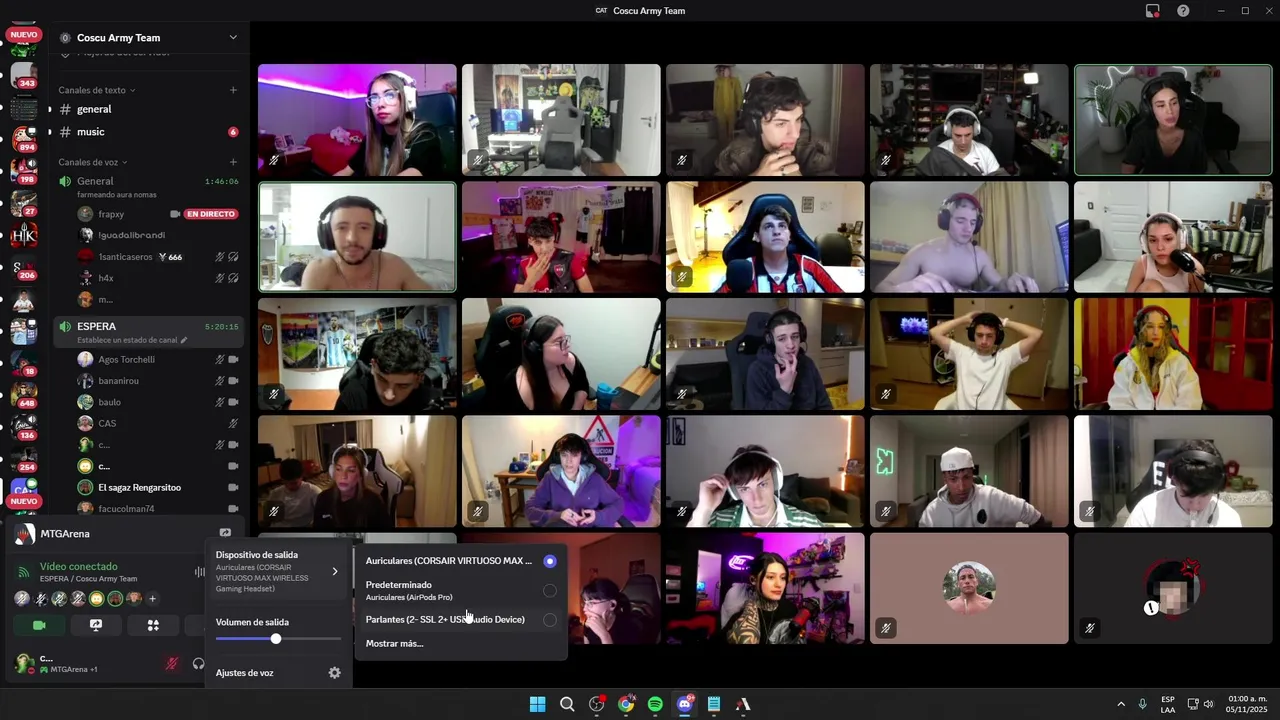Click system tray microphone icon
This screenshot has width=1280, height=720.
[x=1142, y=704]
